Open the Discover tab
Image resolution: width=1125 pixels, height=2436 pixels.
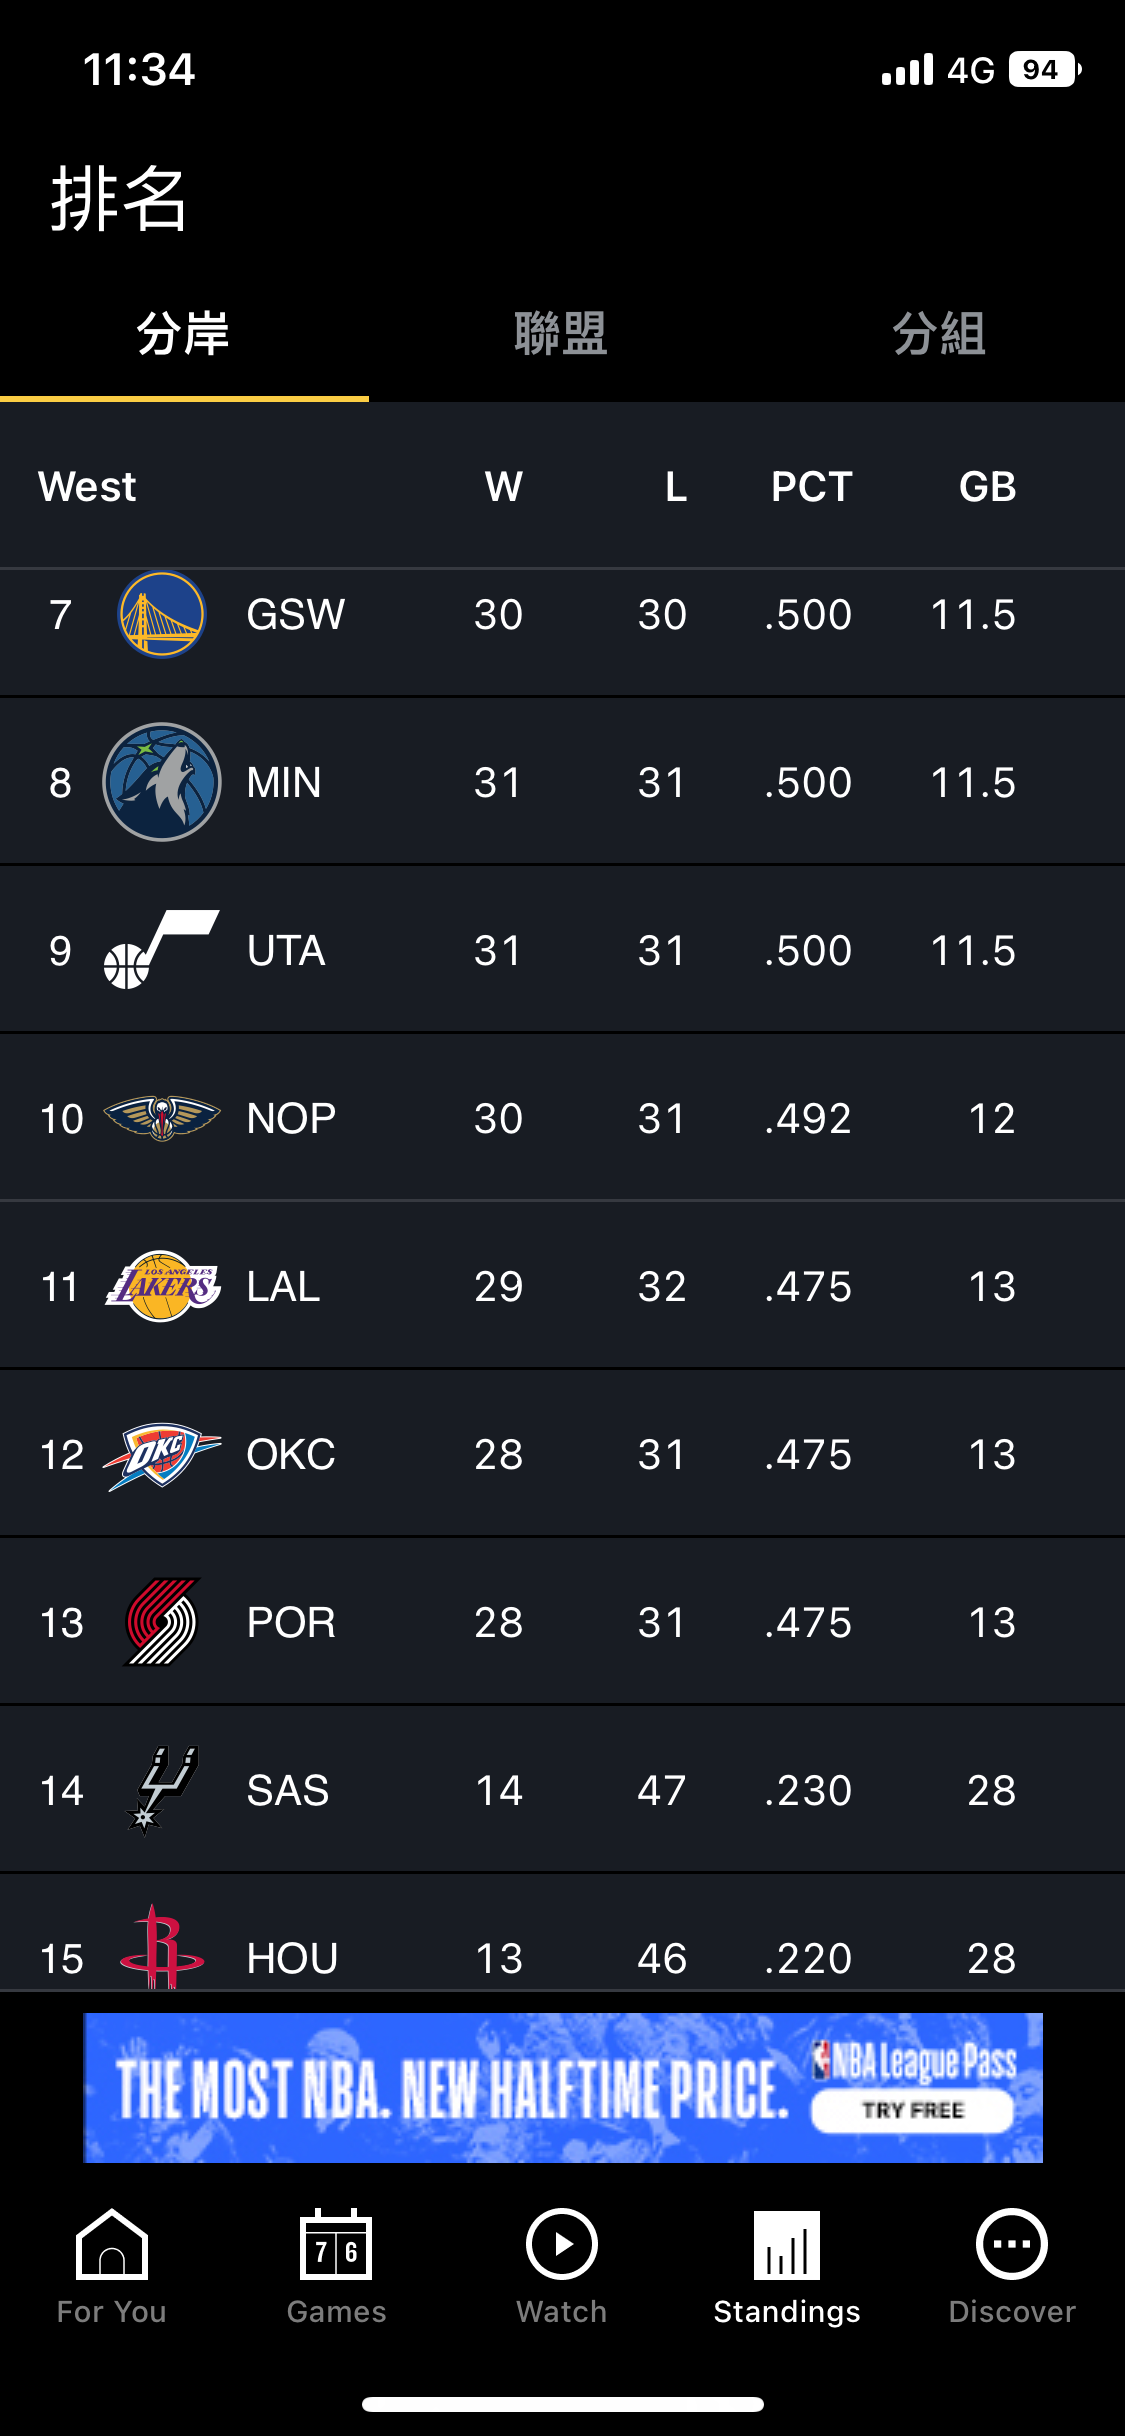point(1012,2266)
